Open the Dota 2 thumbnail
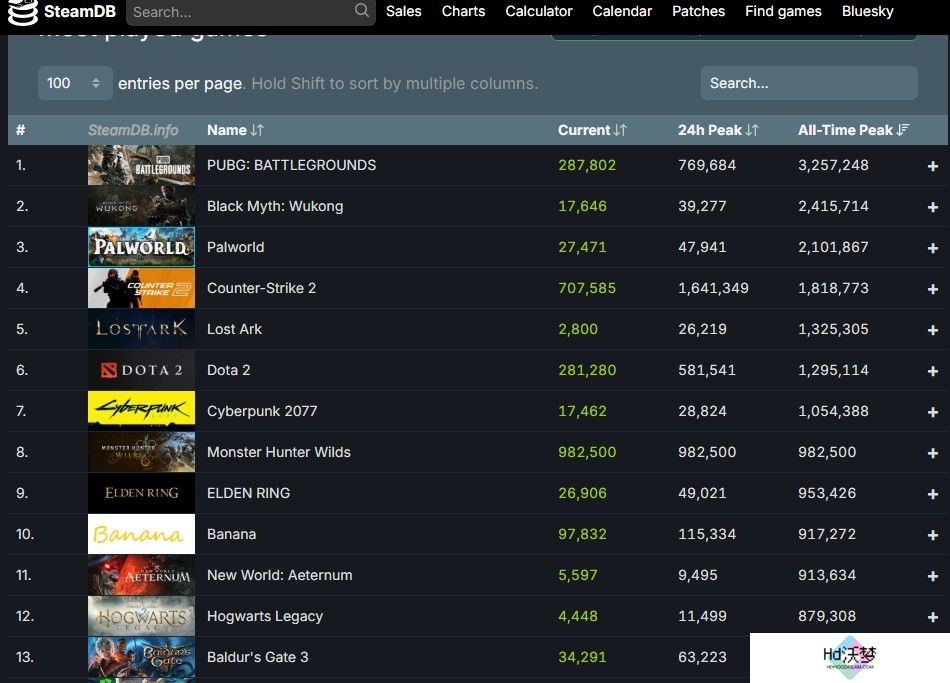Image resolution: width=950 pixels, height=683 pixels. point(141,370)
